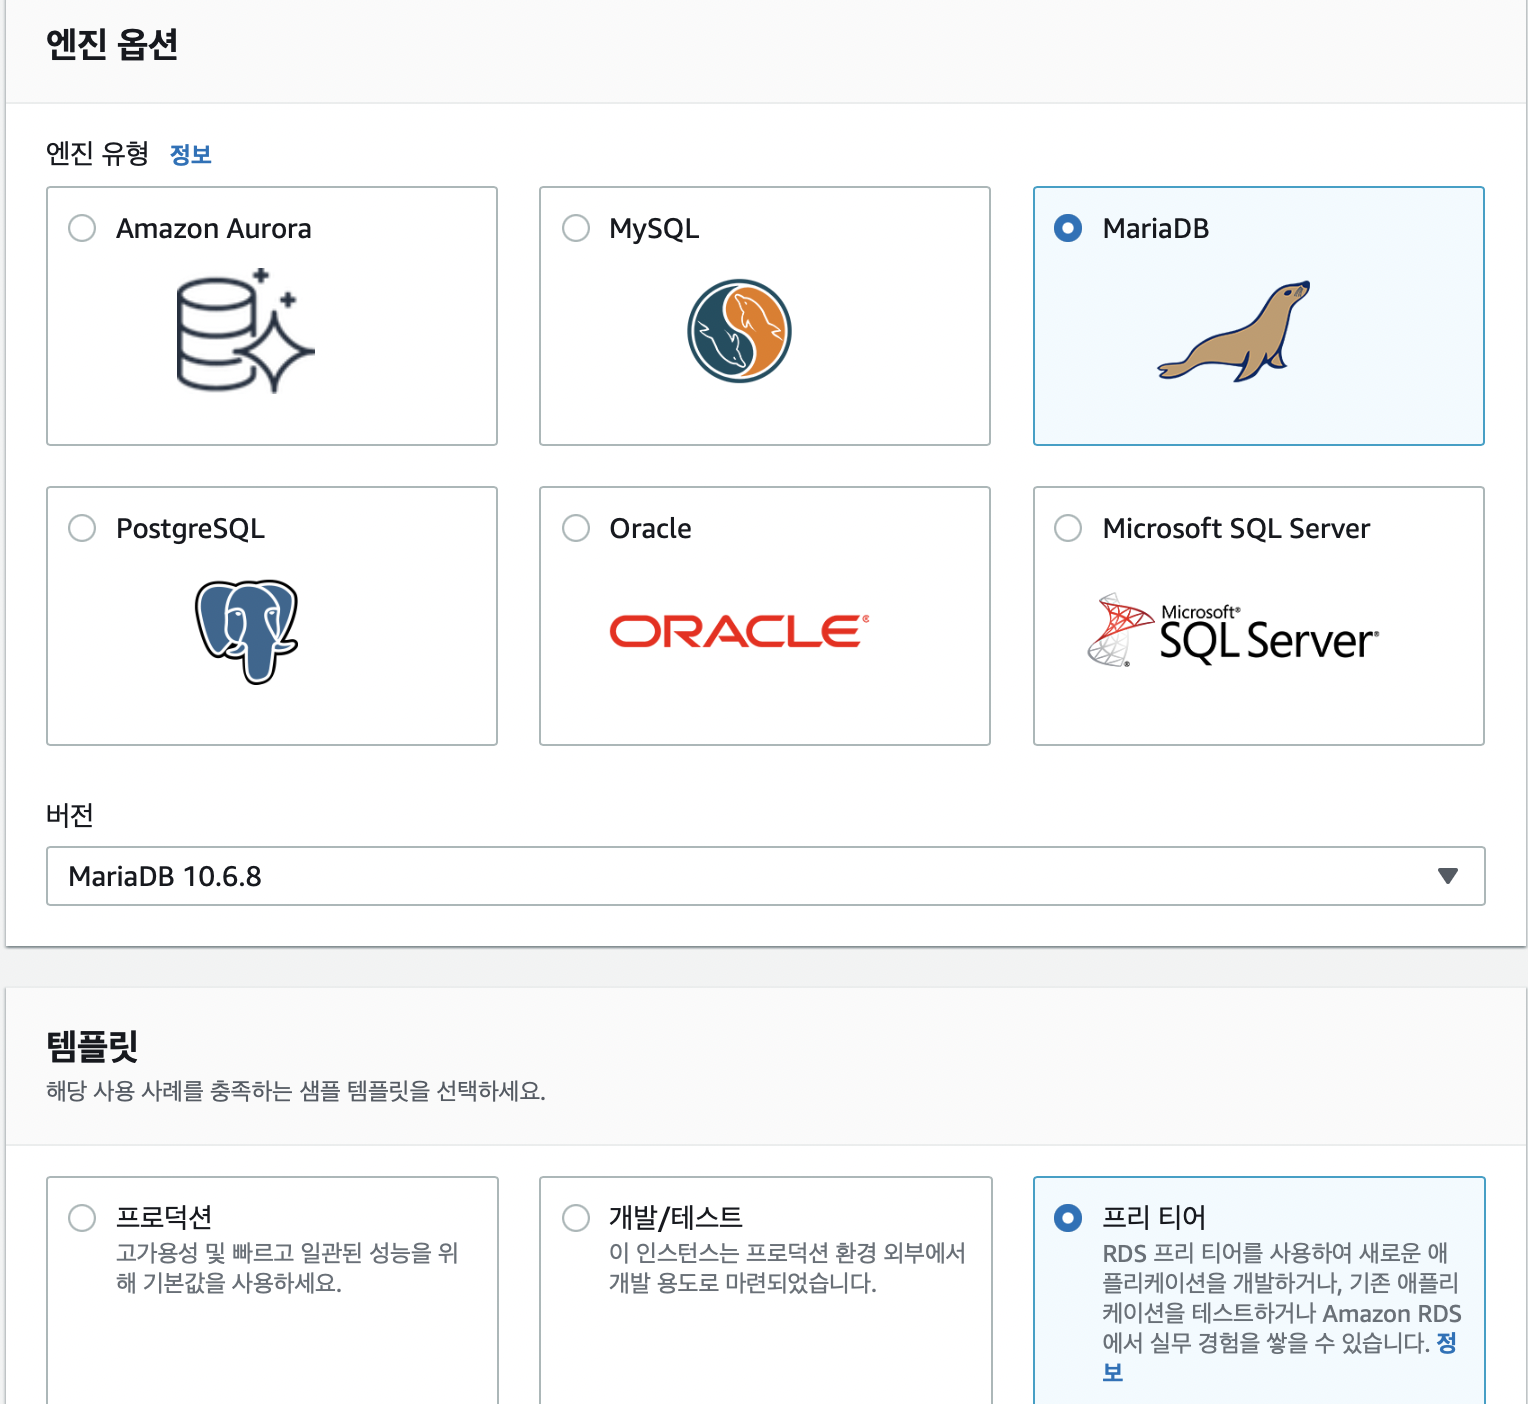Screen dimensions: 1528x1404
Task: Click the MariaDB label text
Action: click(x=1156, y=229)
